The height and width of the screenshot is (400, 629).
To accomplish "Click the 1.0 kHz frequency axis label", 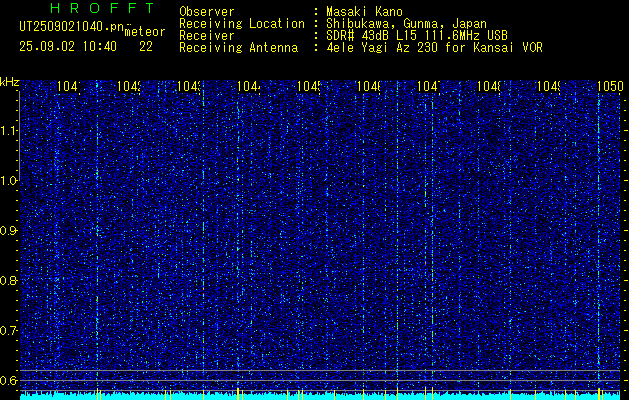I will tap(8, 181).
